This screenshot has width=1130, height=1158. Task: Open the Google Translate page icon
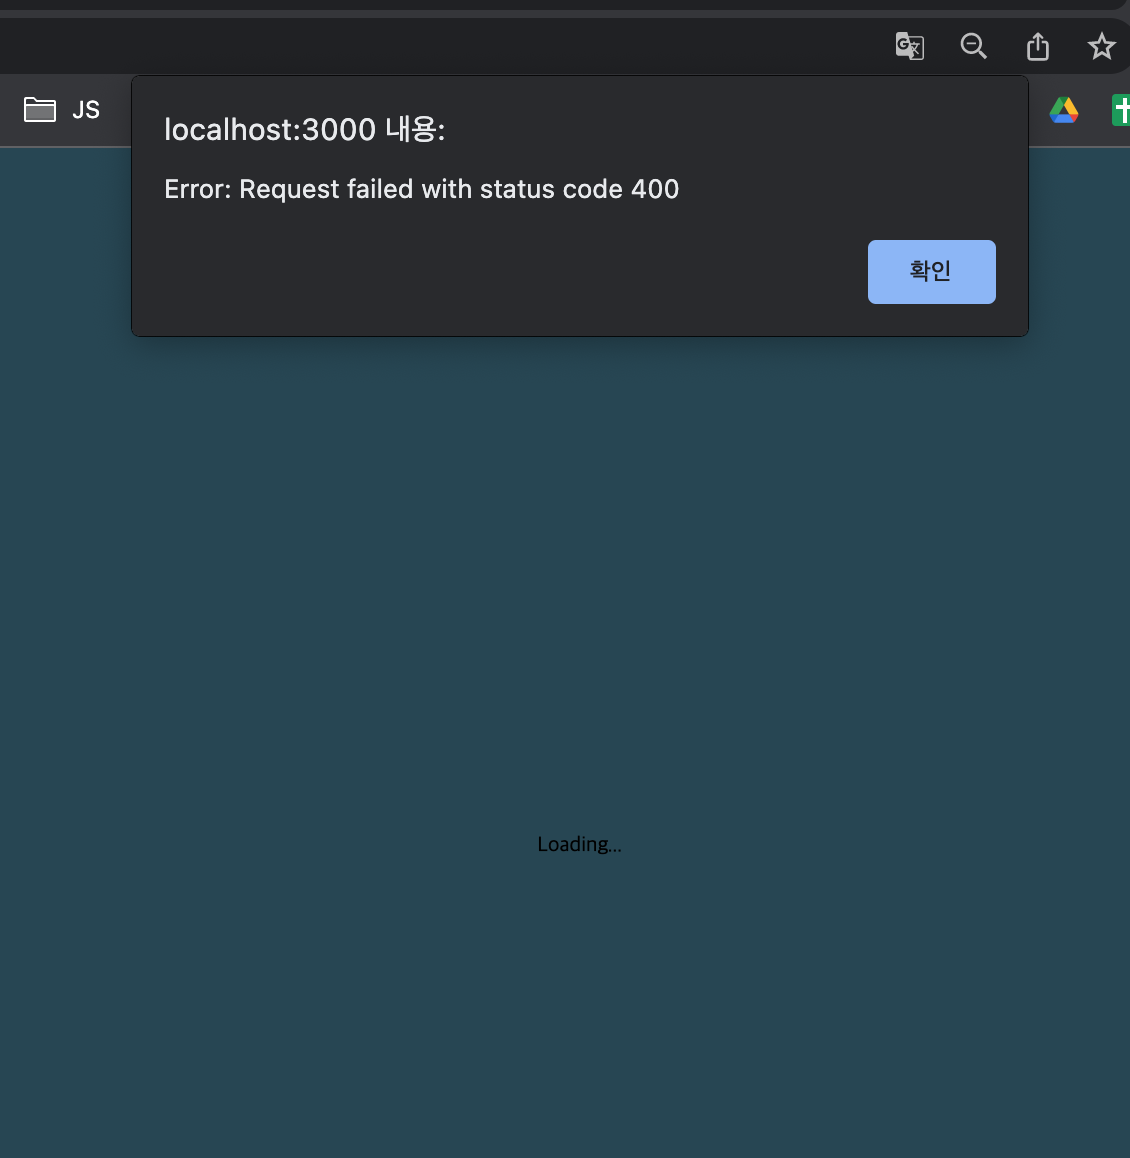pos(910,47)
